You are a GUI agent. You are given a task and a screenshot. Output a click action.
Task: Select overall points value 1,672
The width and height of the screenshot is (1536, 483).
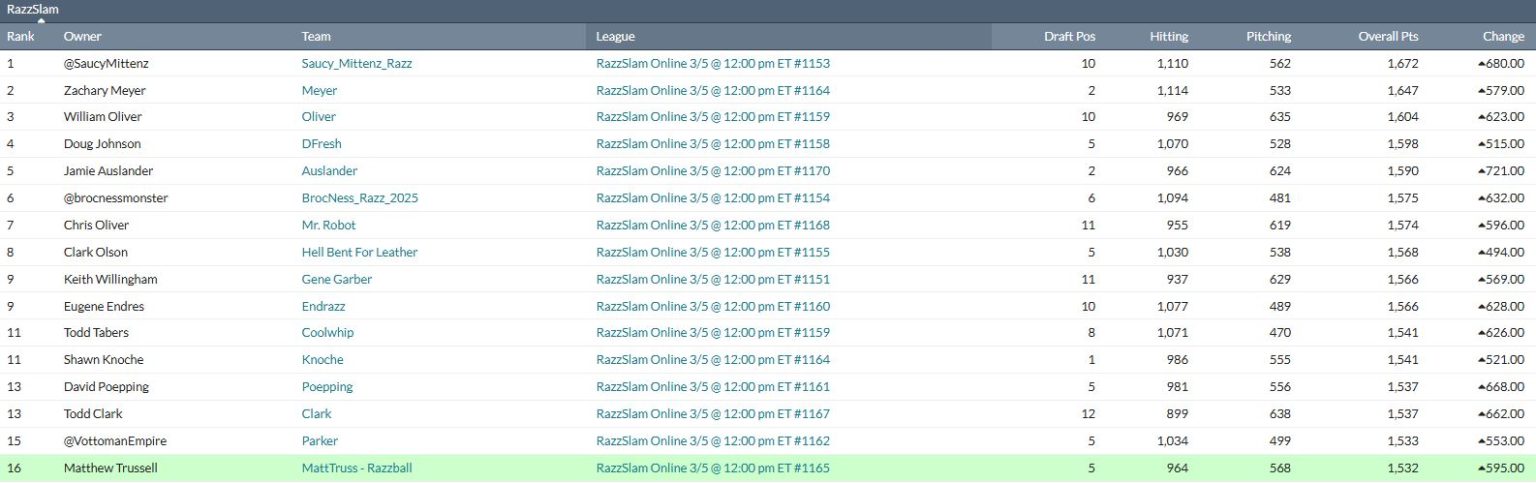point(1403,63)
